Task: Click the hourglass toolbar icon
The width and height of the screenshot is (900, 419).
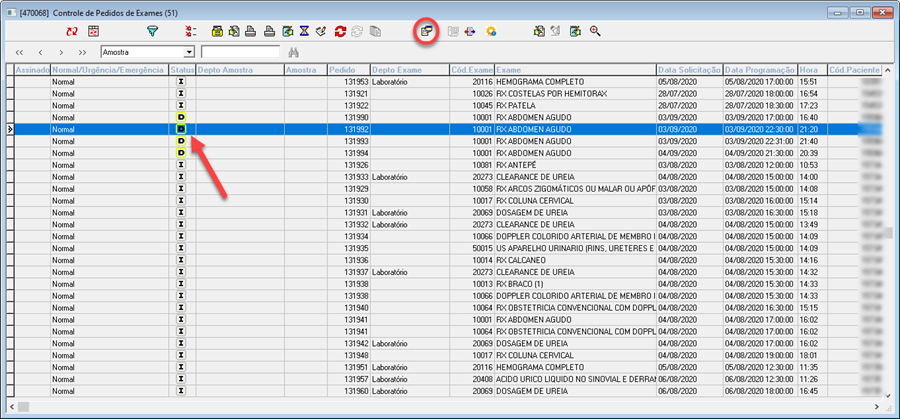Action: 305,32
